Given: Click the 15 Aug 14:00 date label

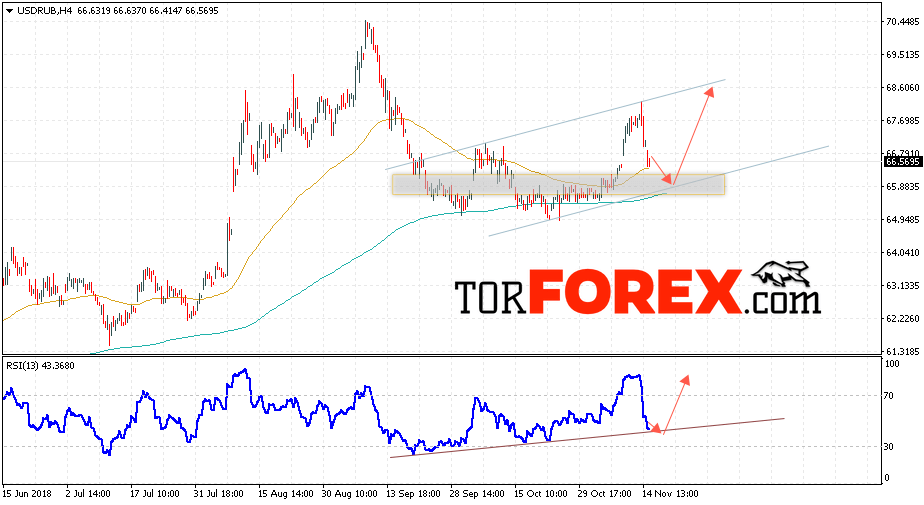Looking at the screenshot, I should pyautogui.click(x=285, y=494).
